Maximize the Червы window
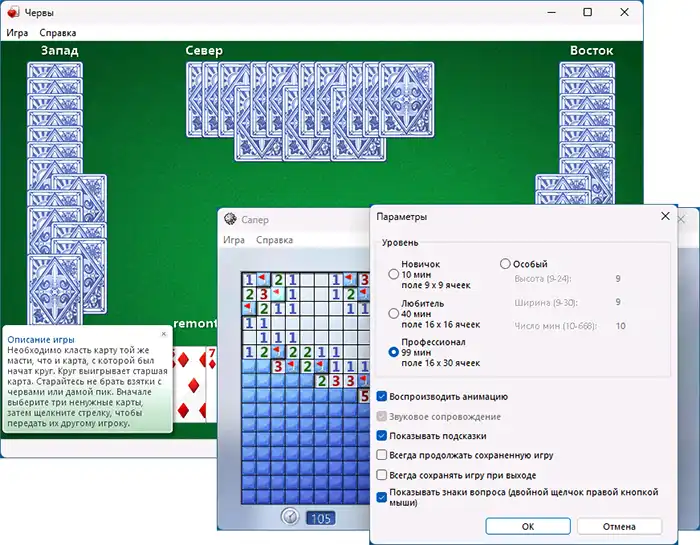Viewport: 700px width, 545px height. [x=588, y=12]
